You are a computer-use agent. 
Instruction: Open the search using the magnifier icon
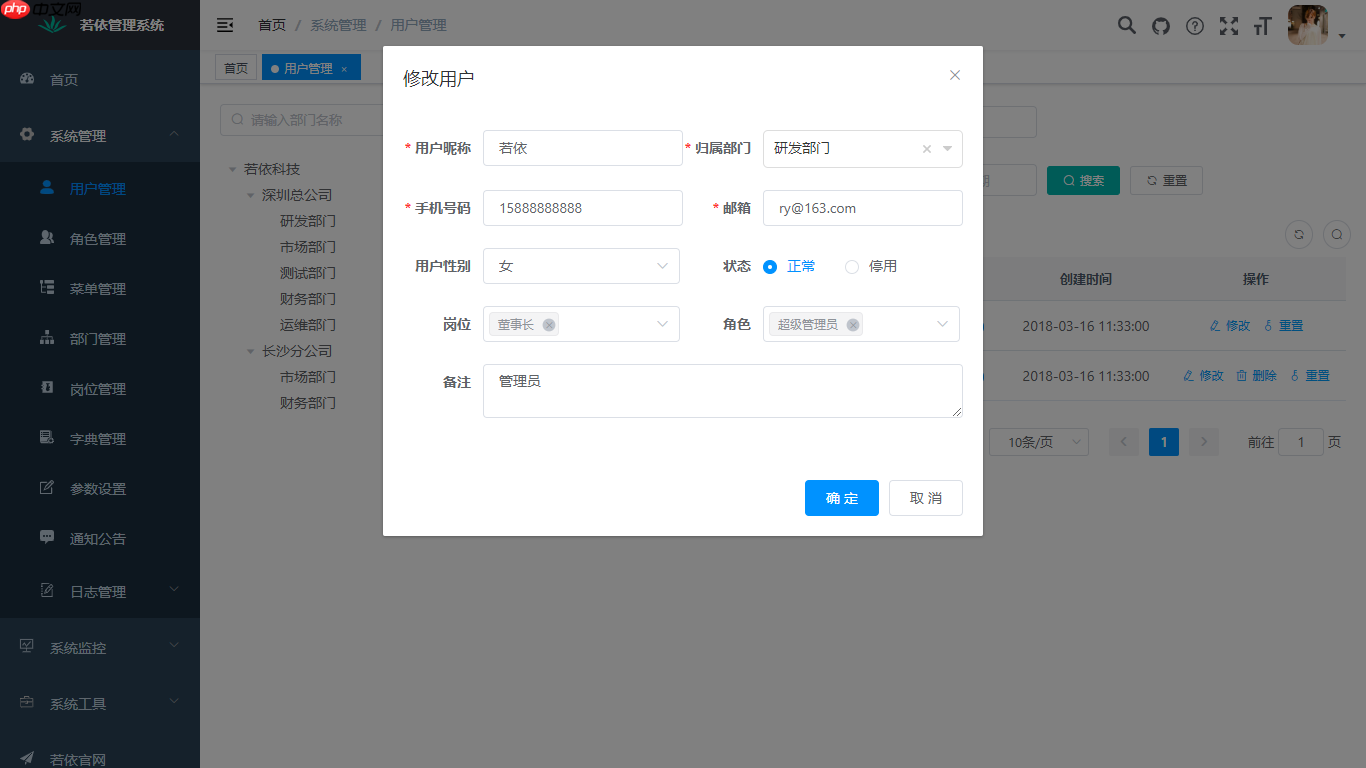click(1126, 25)
